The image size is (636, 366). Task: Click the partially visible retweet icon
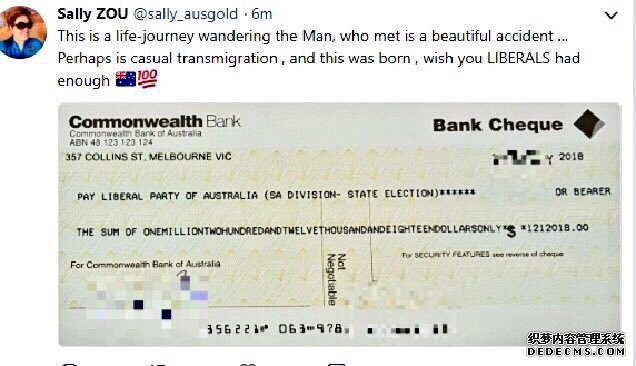(157, 364)
